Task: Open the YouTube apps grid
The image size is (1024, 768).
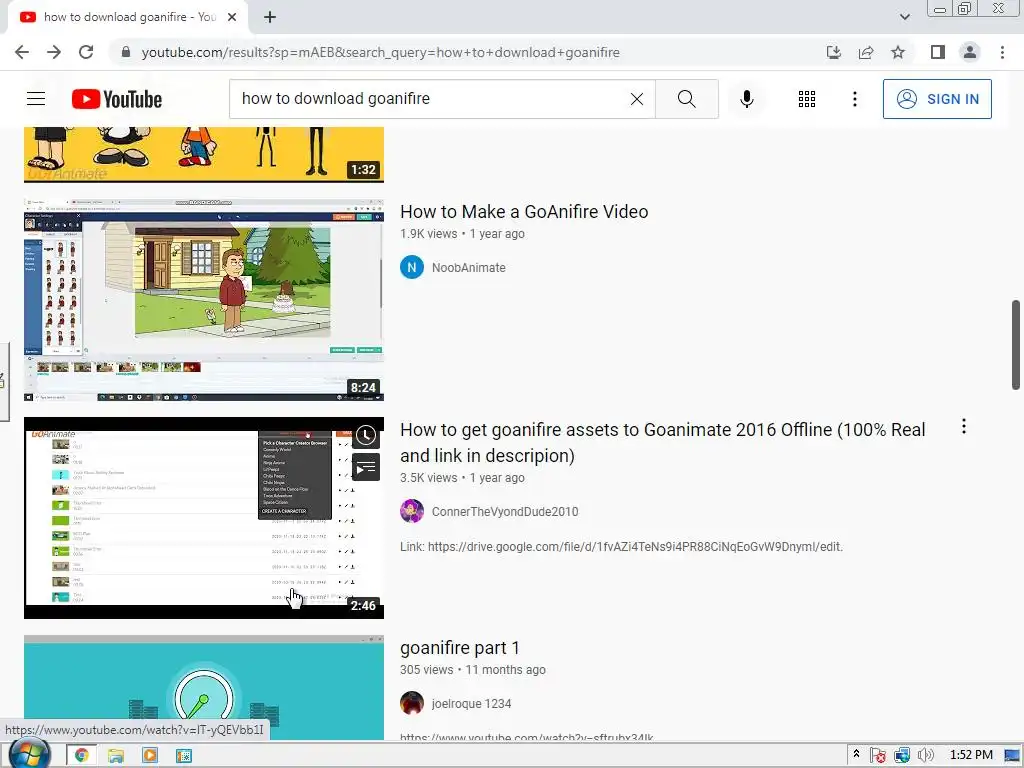Action: (807, 99)
